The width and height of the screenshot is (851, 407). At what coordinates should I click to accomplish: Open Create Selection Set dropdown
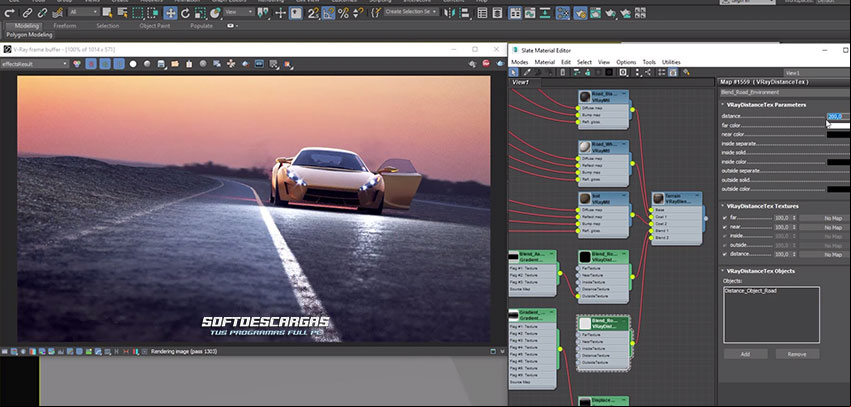pos(411,12)
